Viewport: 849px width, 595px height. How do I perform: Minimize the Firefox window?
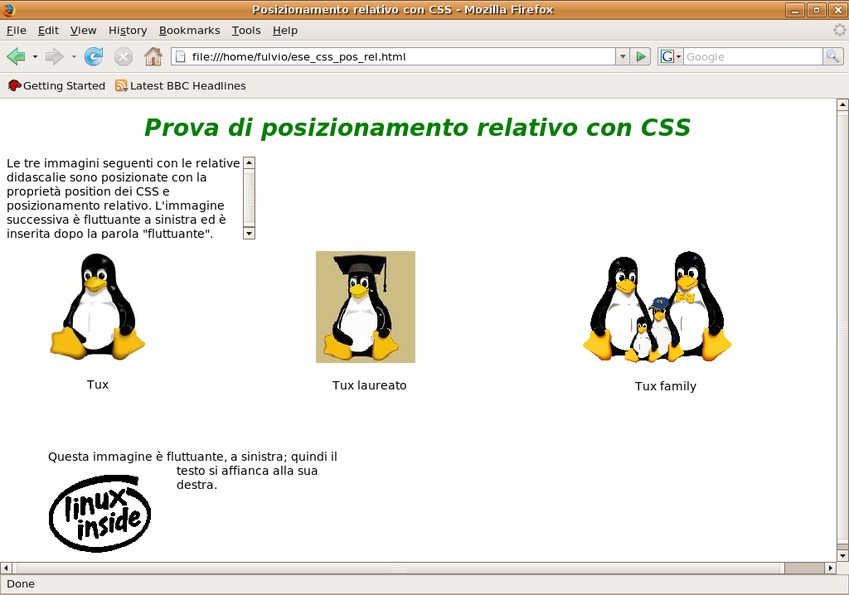pos(795,10)
